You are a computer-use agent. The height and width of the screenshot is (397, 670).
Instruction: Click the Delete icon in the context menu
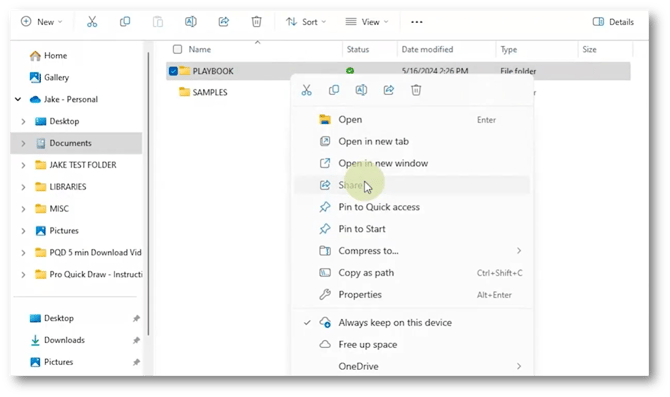pos(416,90)
